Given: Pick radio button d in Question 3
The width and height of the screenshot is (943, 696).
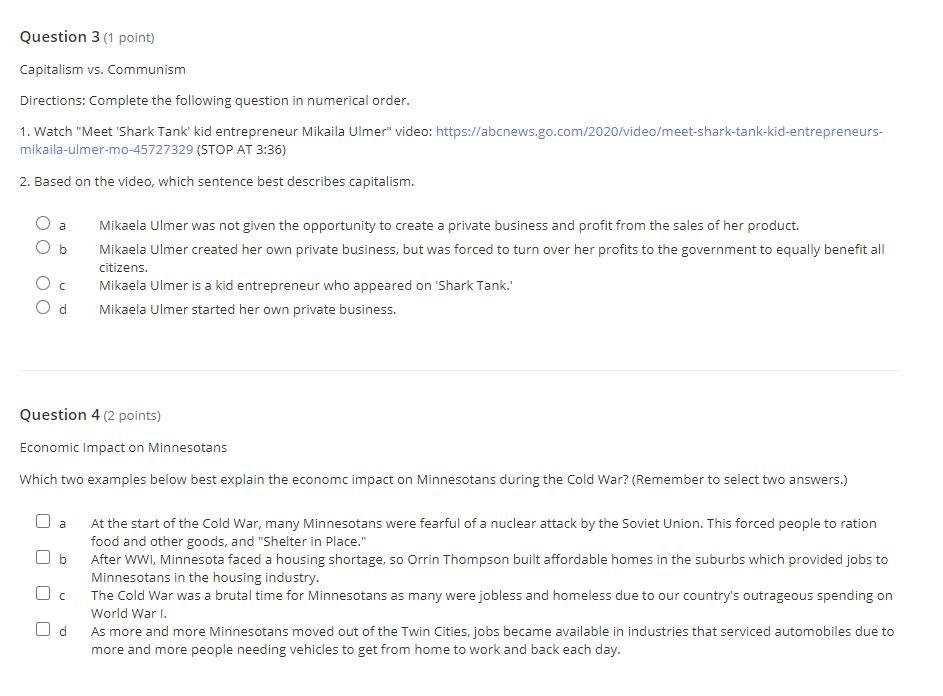Looking at the screenshot, I should tap(43, 307).
